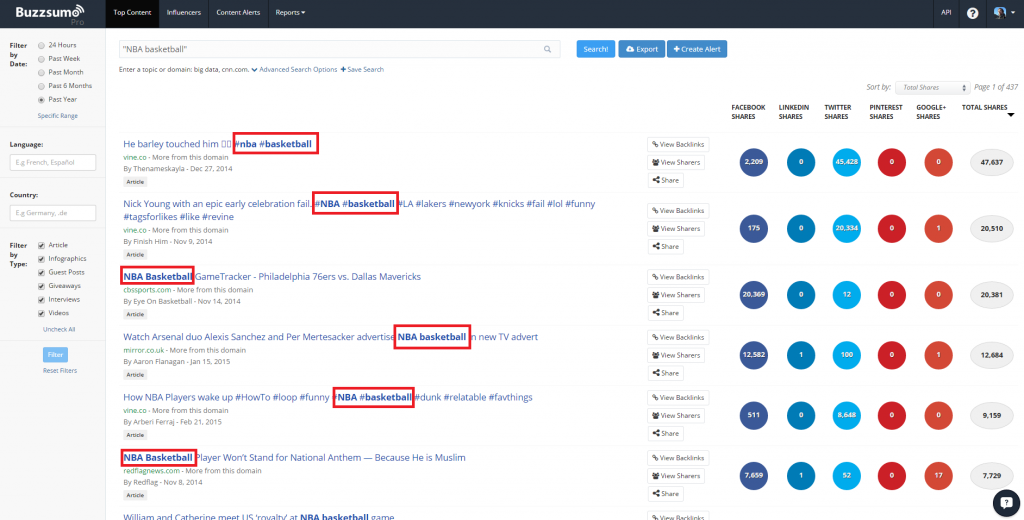The image size is (1024, 520).
Task: Share the 'He barley touched him' result
Action: pos(665,180)
